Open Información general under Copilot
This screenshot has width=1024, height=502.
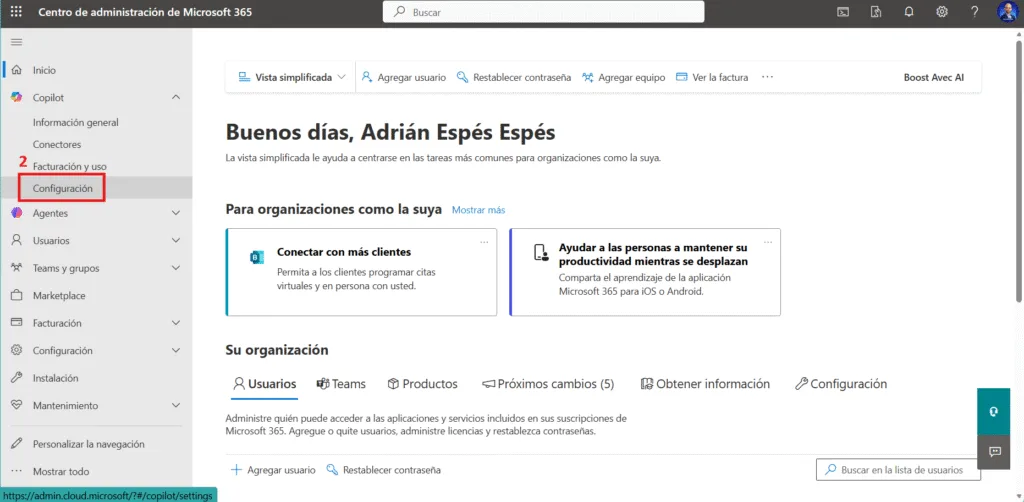(76, 122)
